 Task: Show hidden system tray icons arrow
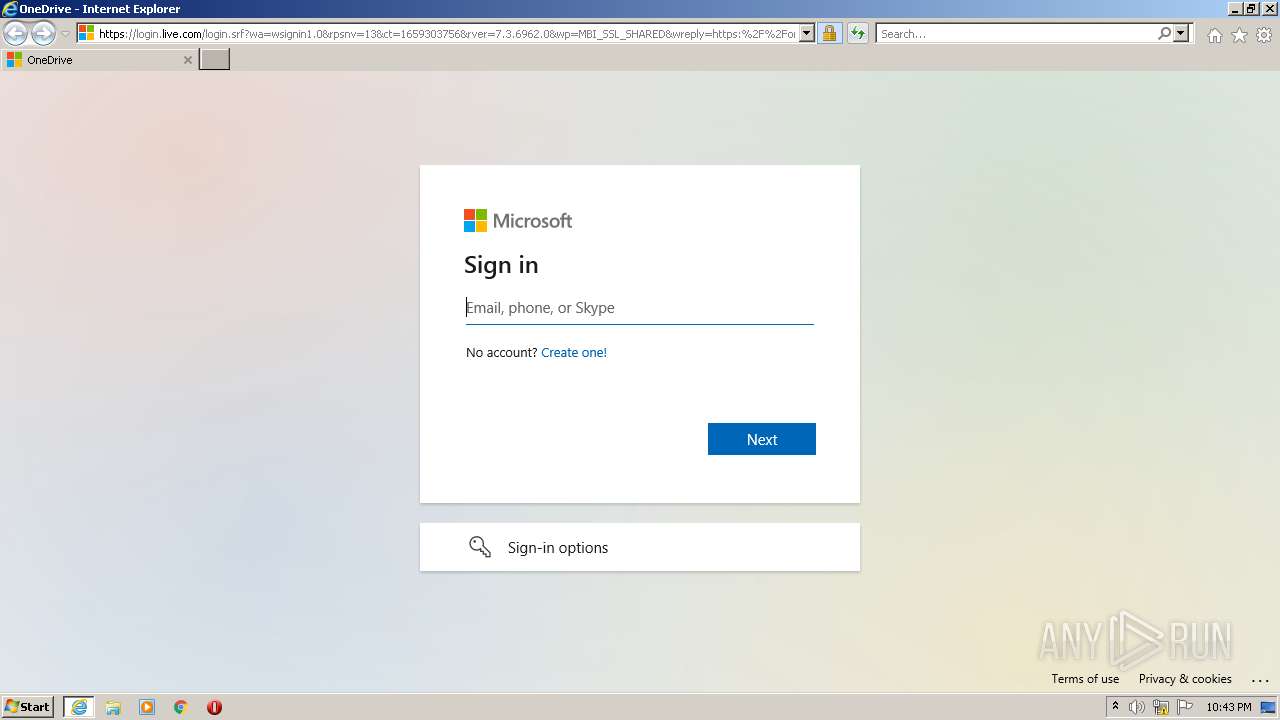click(x=1115, y=707)
